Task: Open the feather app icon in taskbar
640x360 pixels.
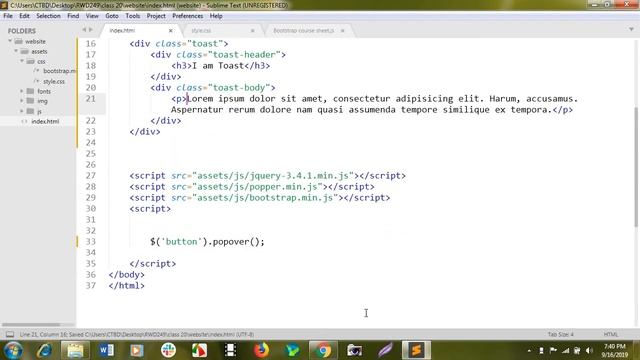Action: [385, 350]
